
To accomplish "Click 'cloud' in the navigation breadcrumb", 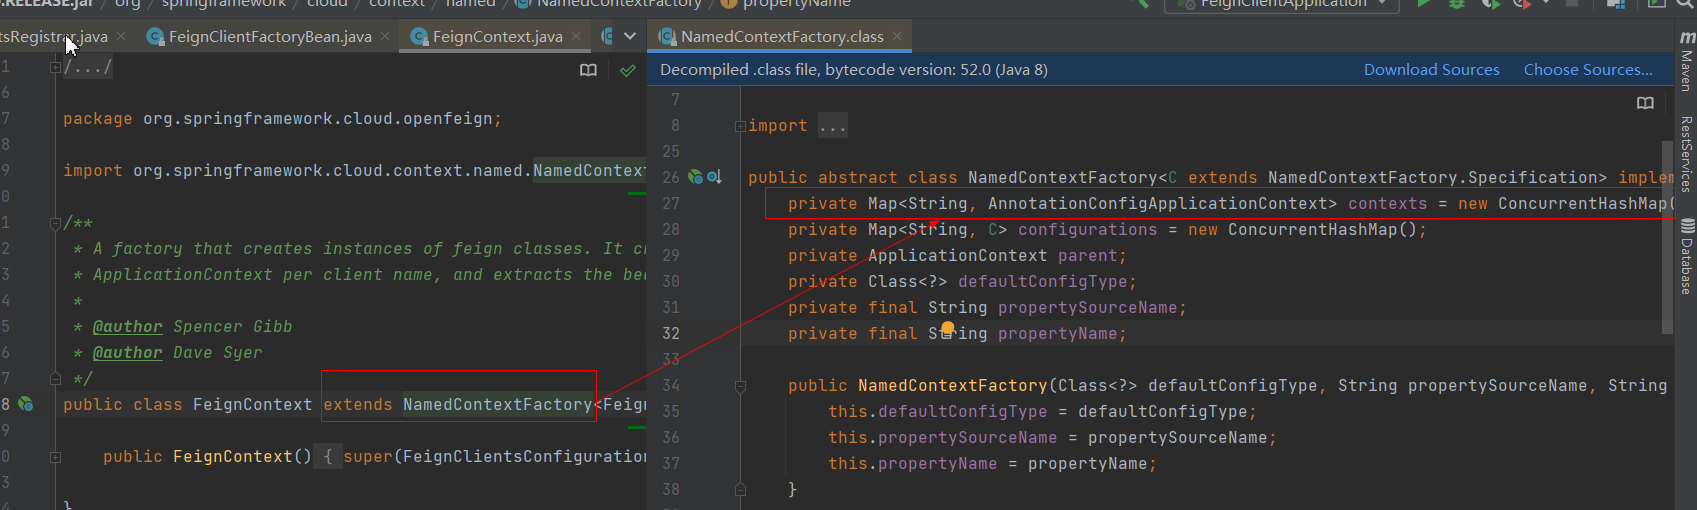I will (x=327, y=4).
